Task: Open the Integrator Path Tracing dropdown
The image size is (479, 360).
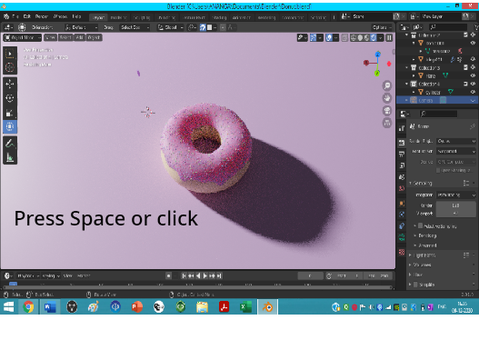Action: click(x=456, y=195)
